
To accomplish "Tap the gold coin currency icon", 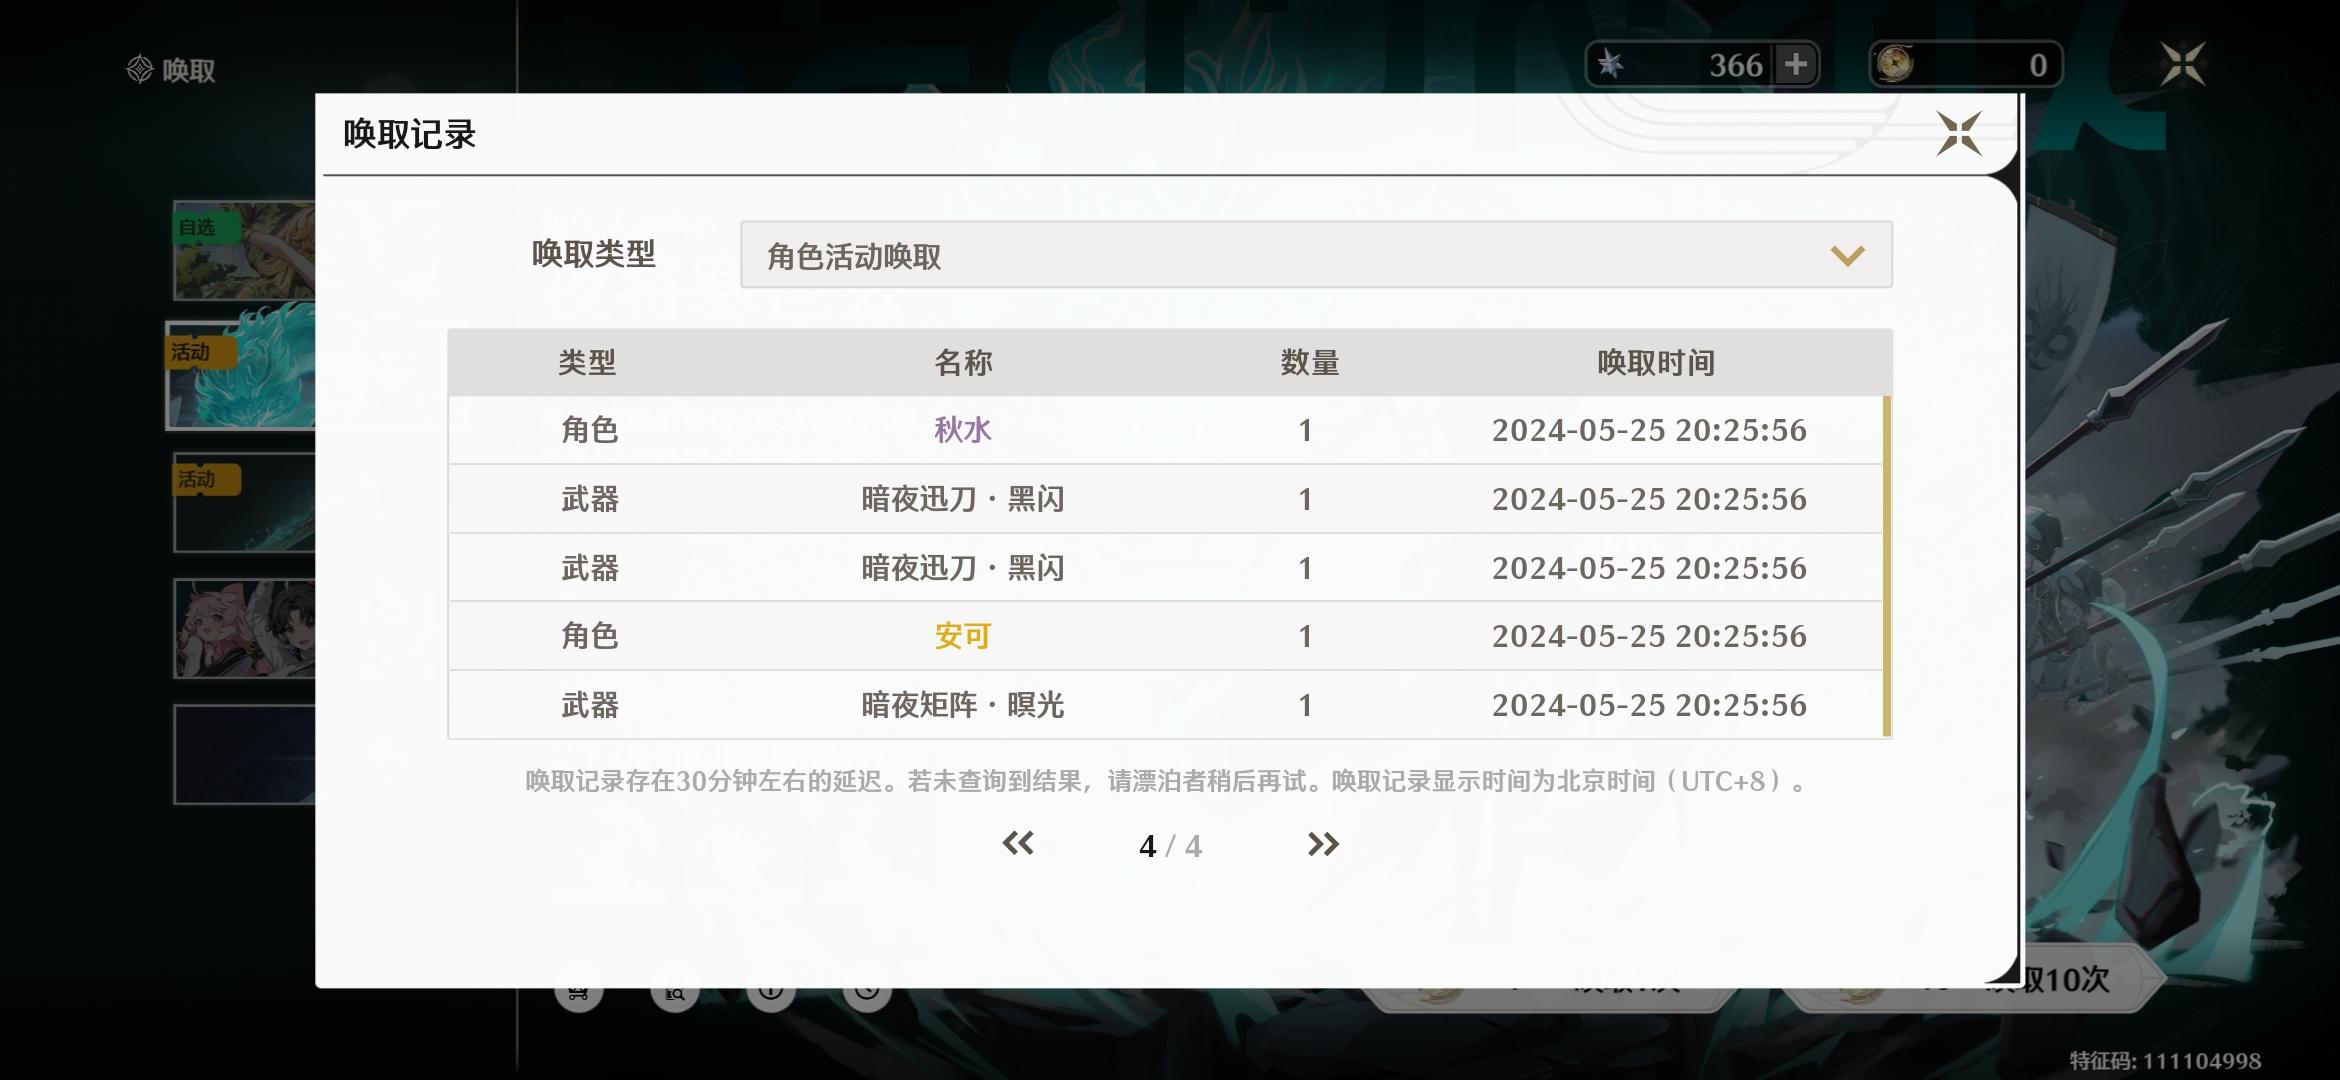I will point(1894,65).
